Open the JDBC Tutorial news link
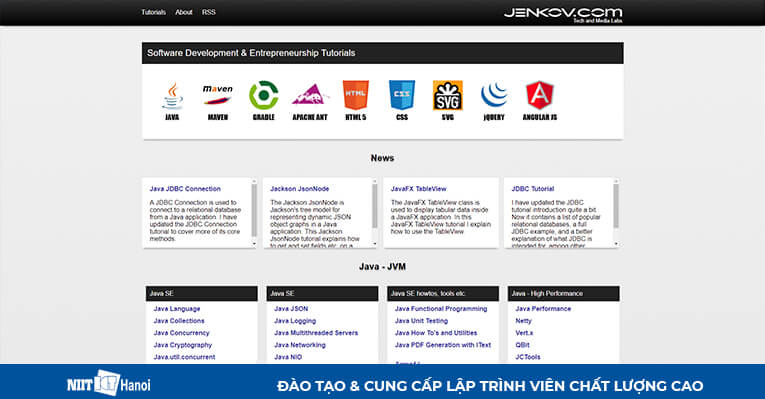This screenshot has width=765, height=399. coord(533,189)
